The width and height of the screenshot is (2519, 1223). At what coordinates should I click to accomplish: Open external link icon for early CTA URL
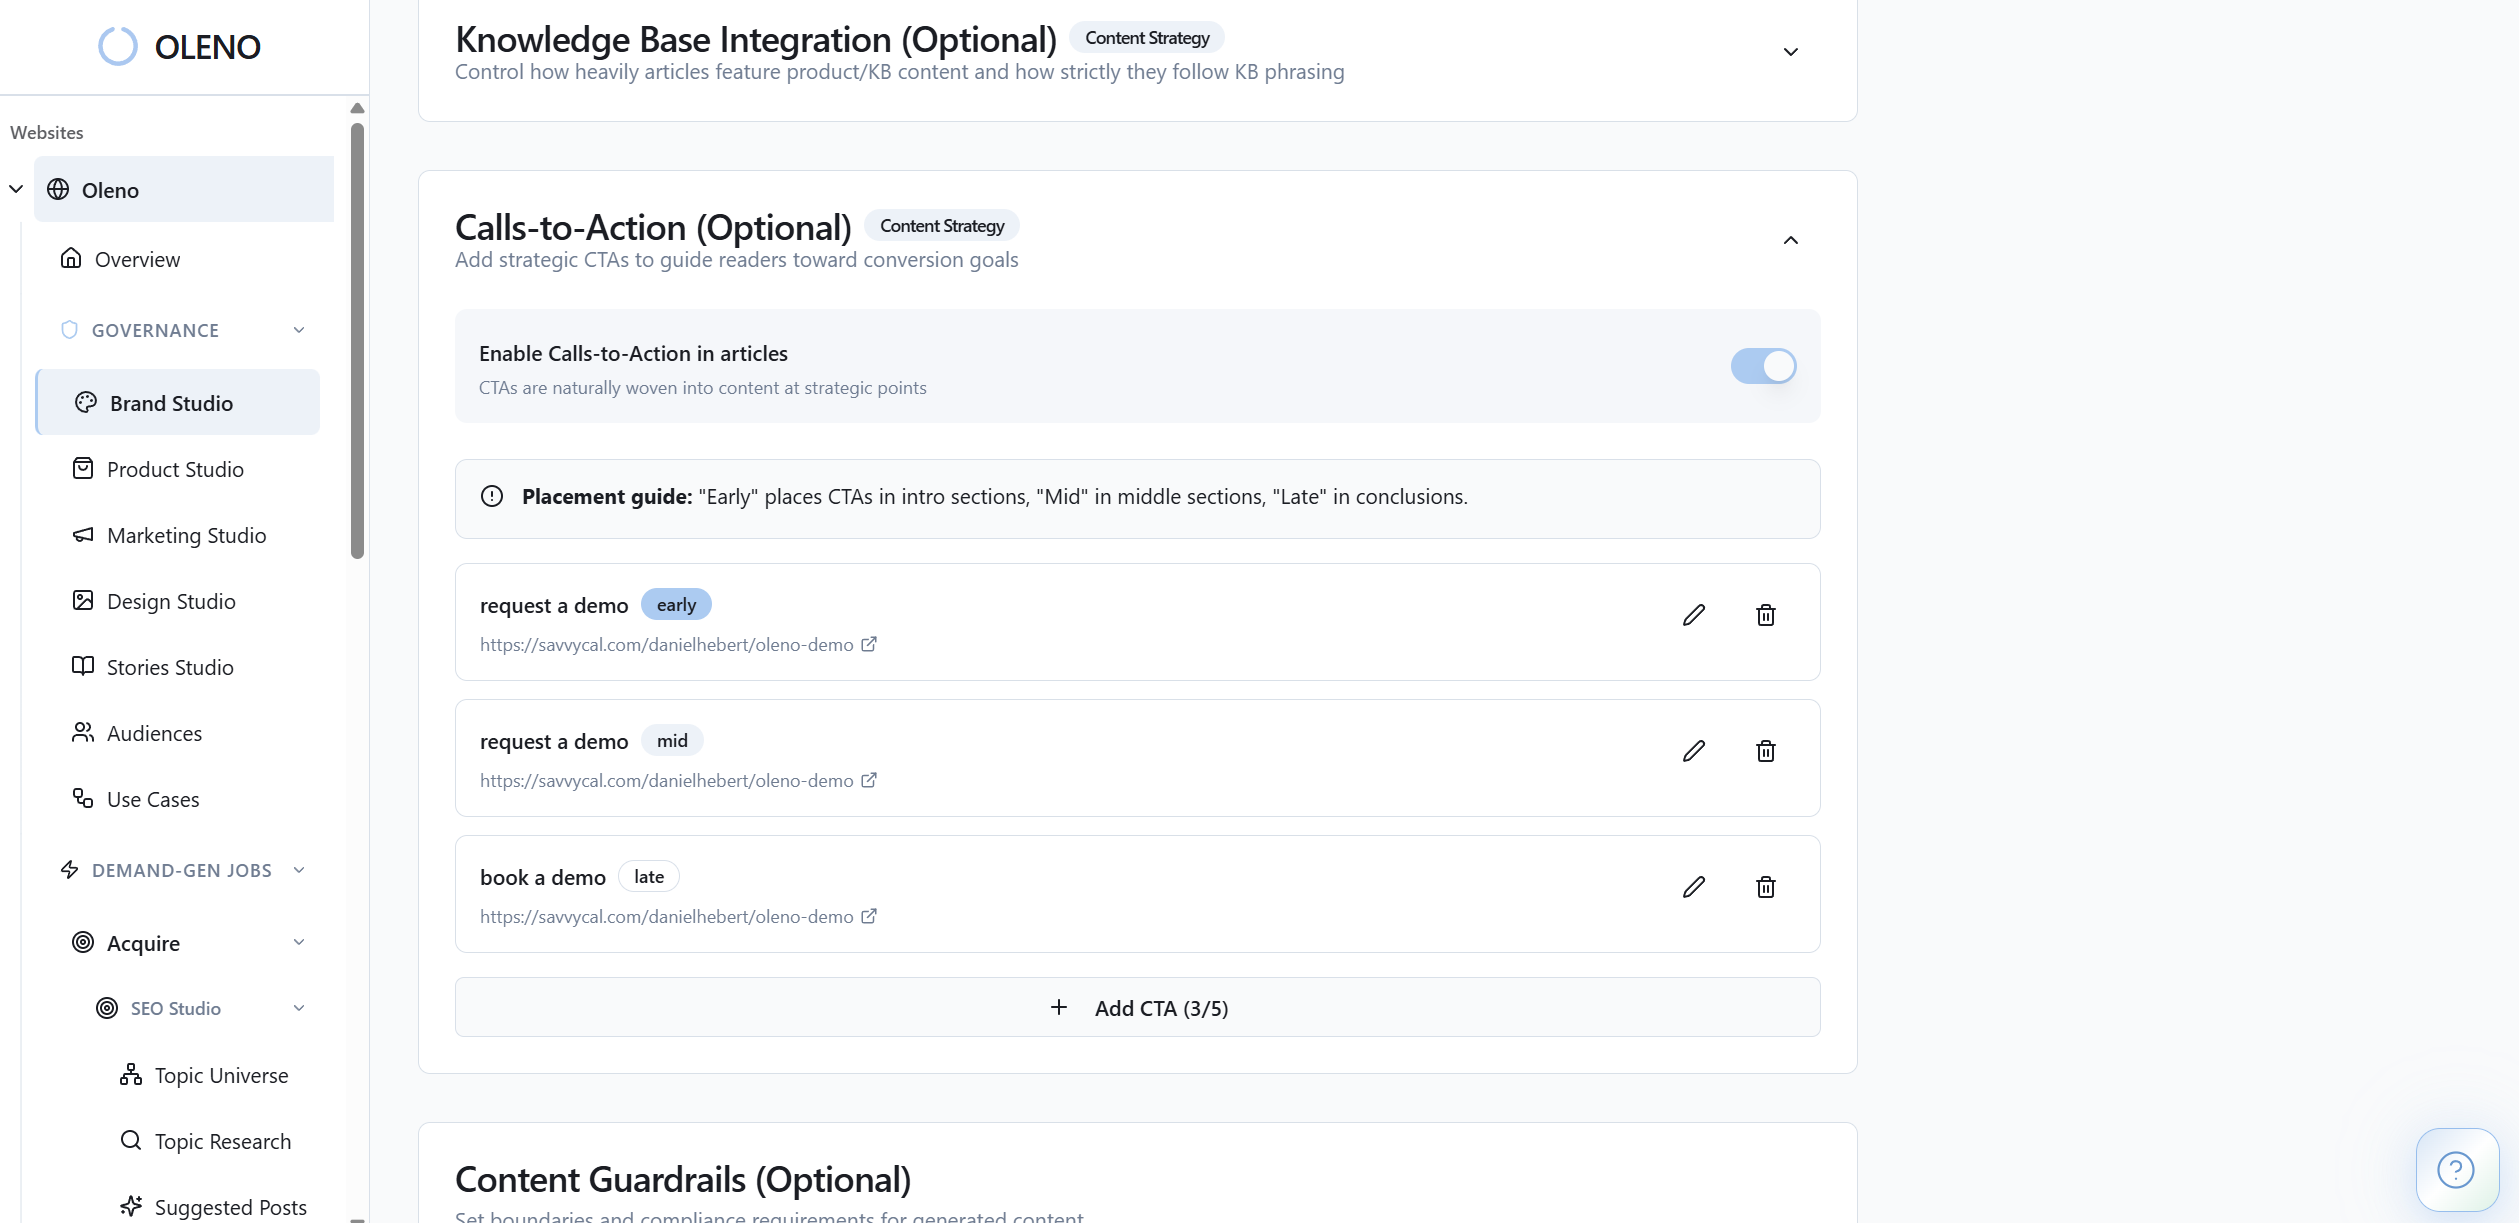pyautogui.click(x=869, y=645)
